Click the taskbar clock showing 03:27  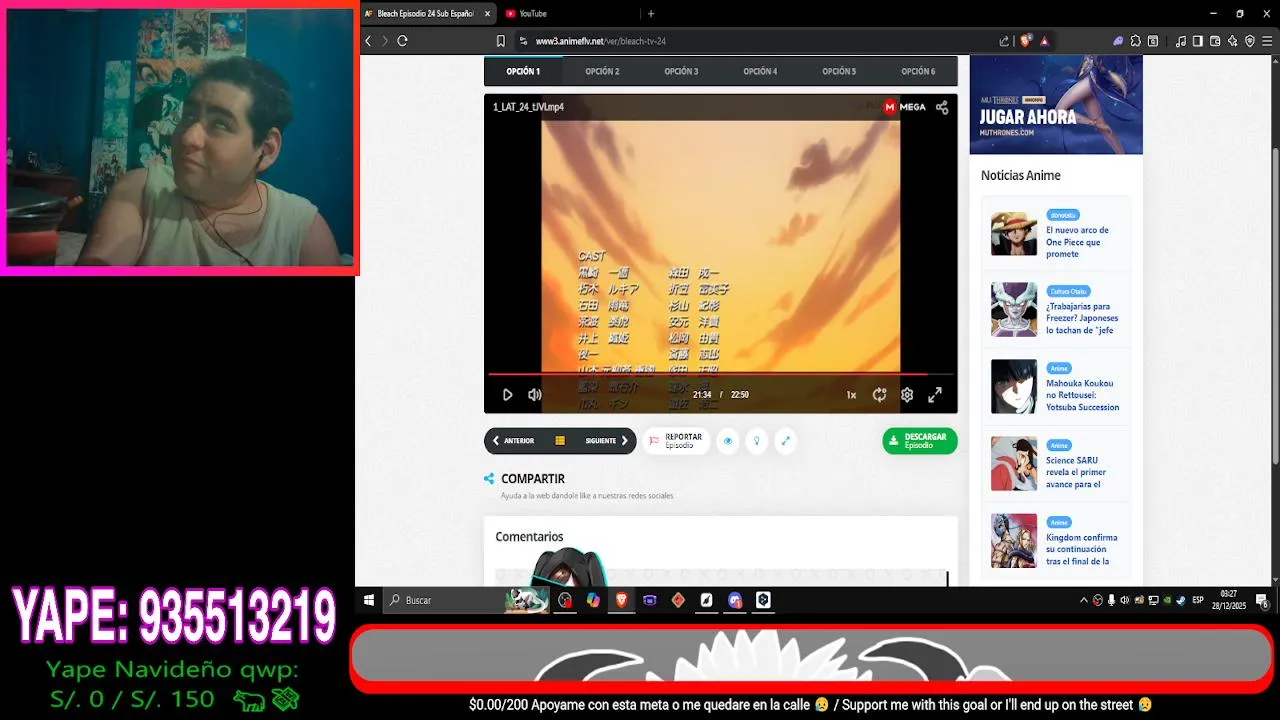(1229, 600)
